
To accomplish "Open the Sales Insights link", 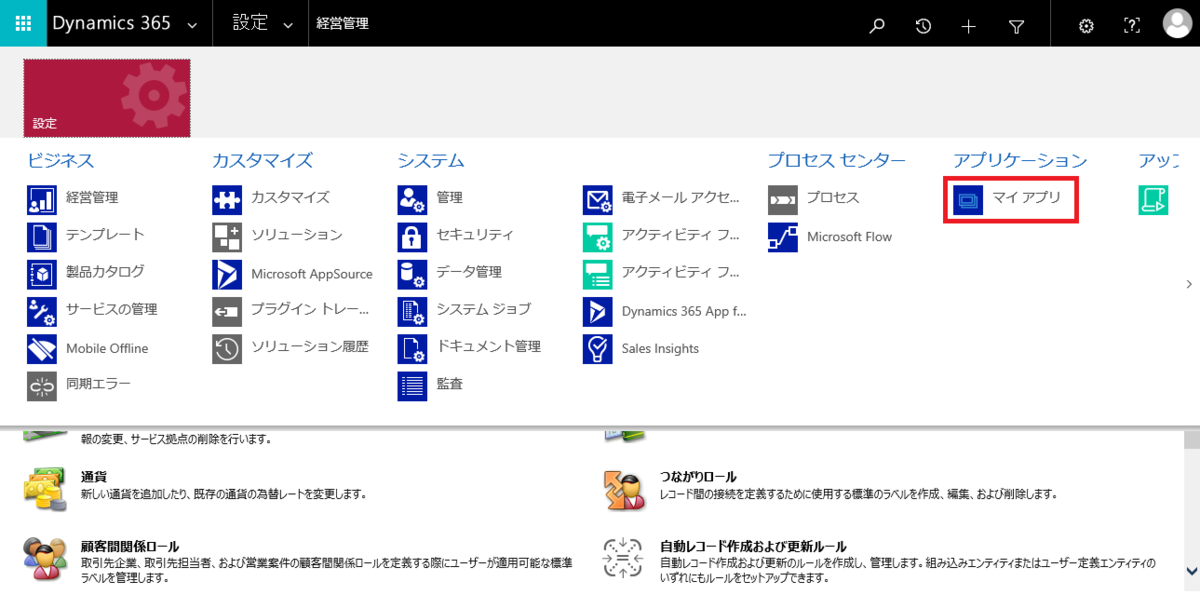I will tap(660, 349).
